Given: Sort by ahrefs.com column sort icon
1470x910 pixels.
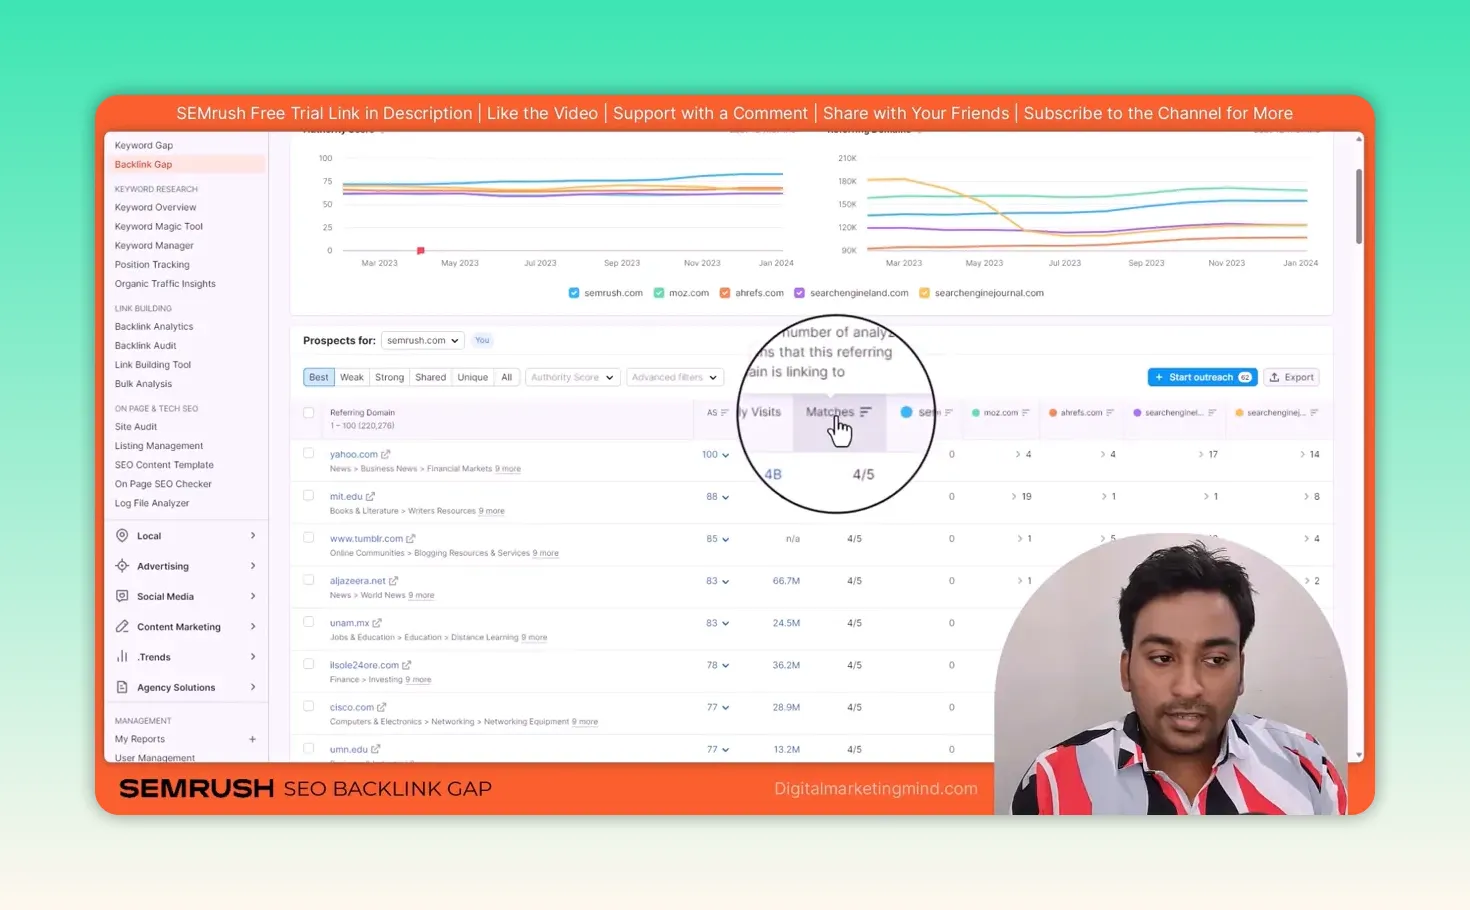Looking at the screenshot, I should (x=1109, y=412).
